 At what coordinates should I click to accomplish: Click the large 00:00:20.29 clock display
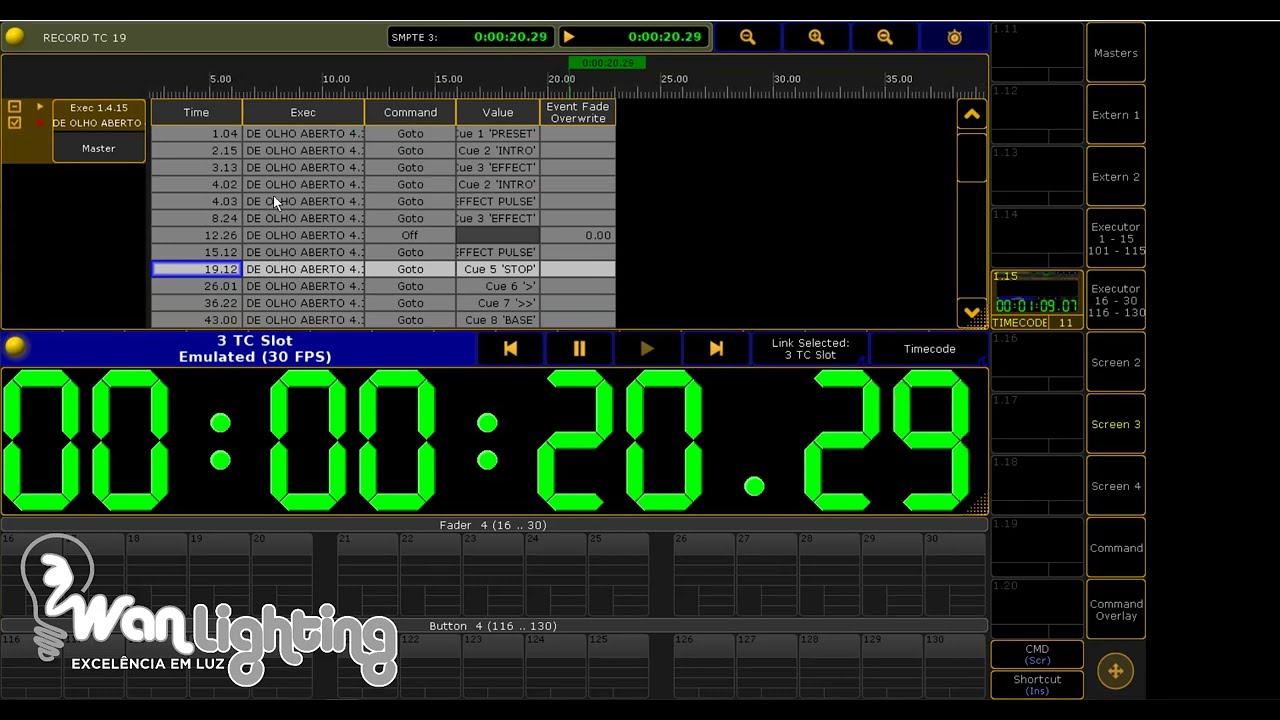coord(494,441)
